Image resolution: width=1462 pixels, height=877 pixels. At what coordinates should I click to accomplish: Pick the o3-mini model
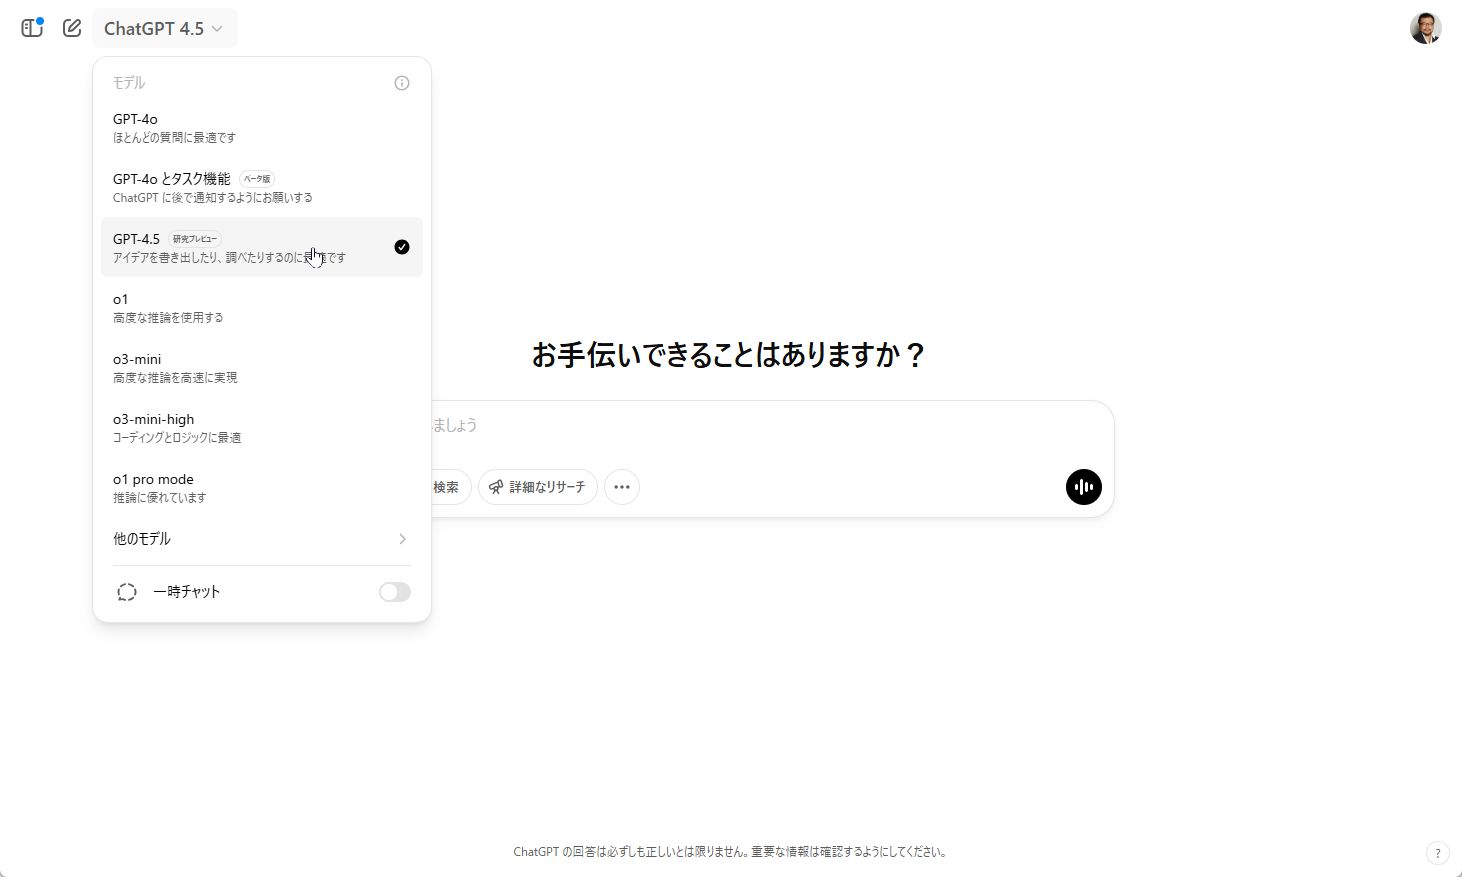point(262,367)
